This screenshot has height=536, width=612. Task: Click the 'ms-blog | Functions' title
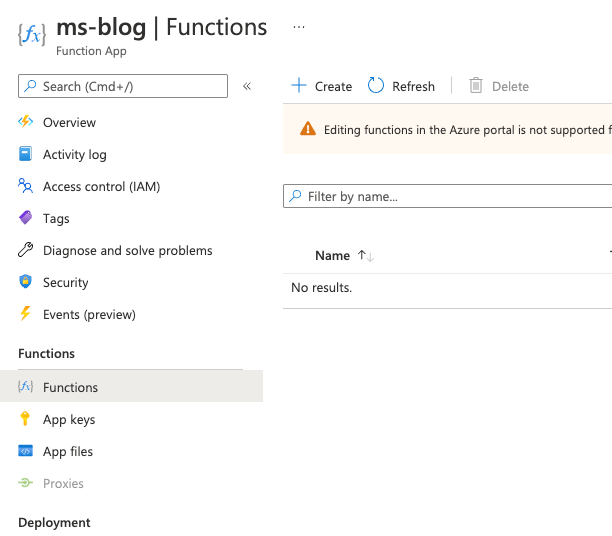162,27
